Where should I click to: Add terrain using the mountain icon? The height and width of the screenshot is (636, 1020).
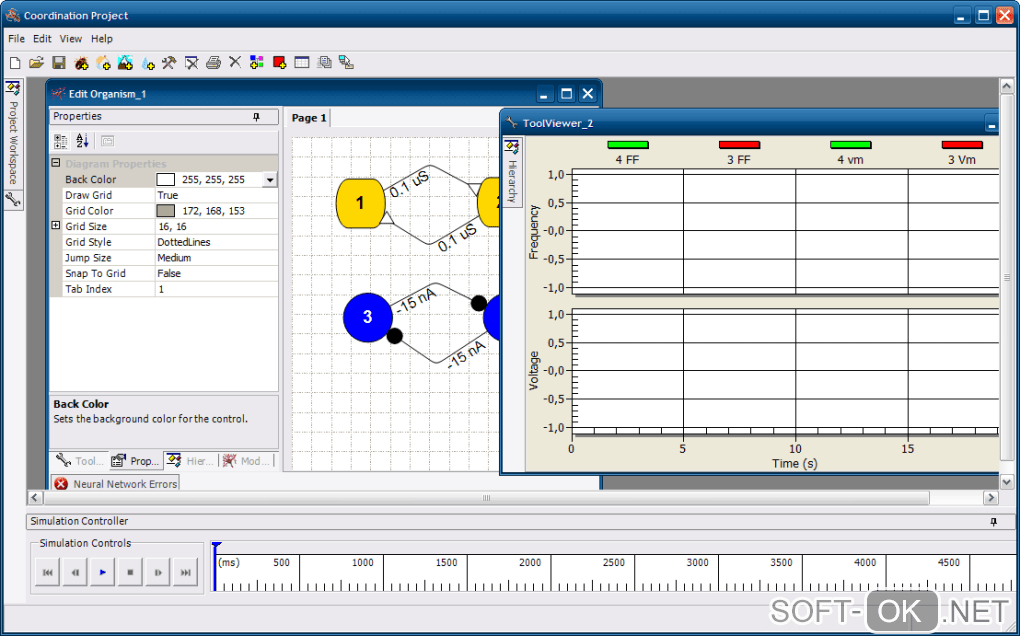tap(125, 63)
